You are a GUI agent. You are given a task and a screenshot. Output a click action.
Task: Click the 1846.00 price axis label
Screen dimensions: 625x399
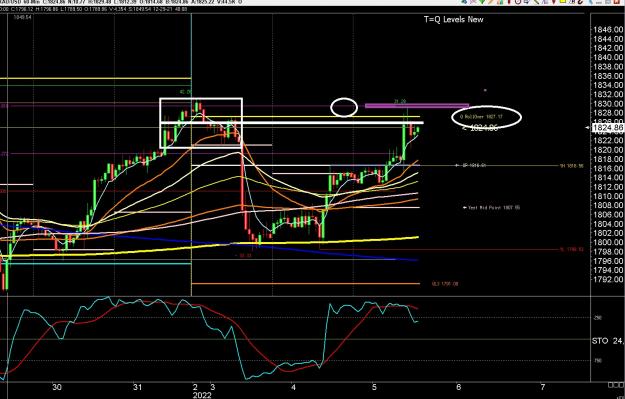tap(608, 29)
